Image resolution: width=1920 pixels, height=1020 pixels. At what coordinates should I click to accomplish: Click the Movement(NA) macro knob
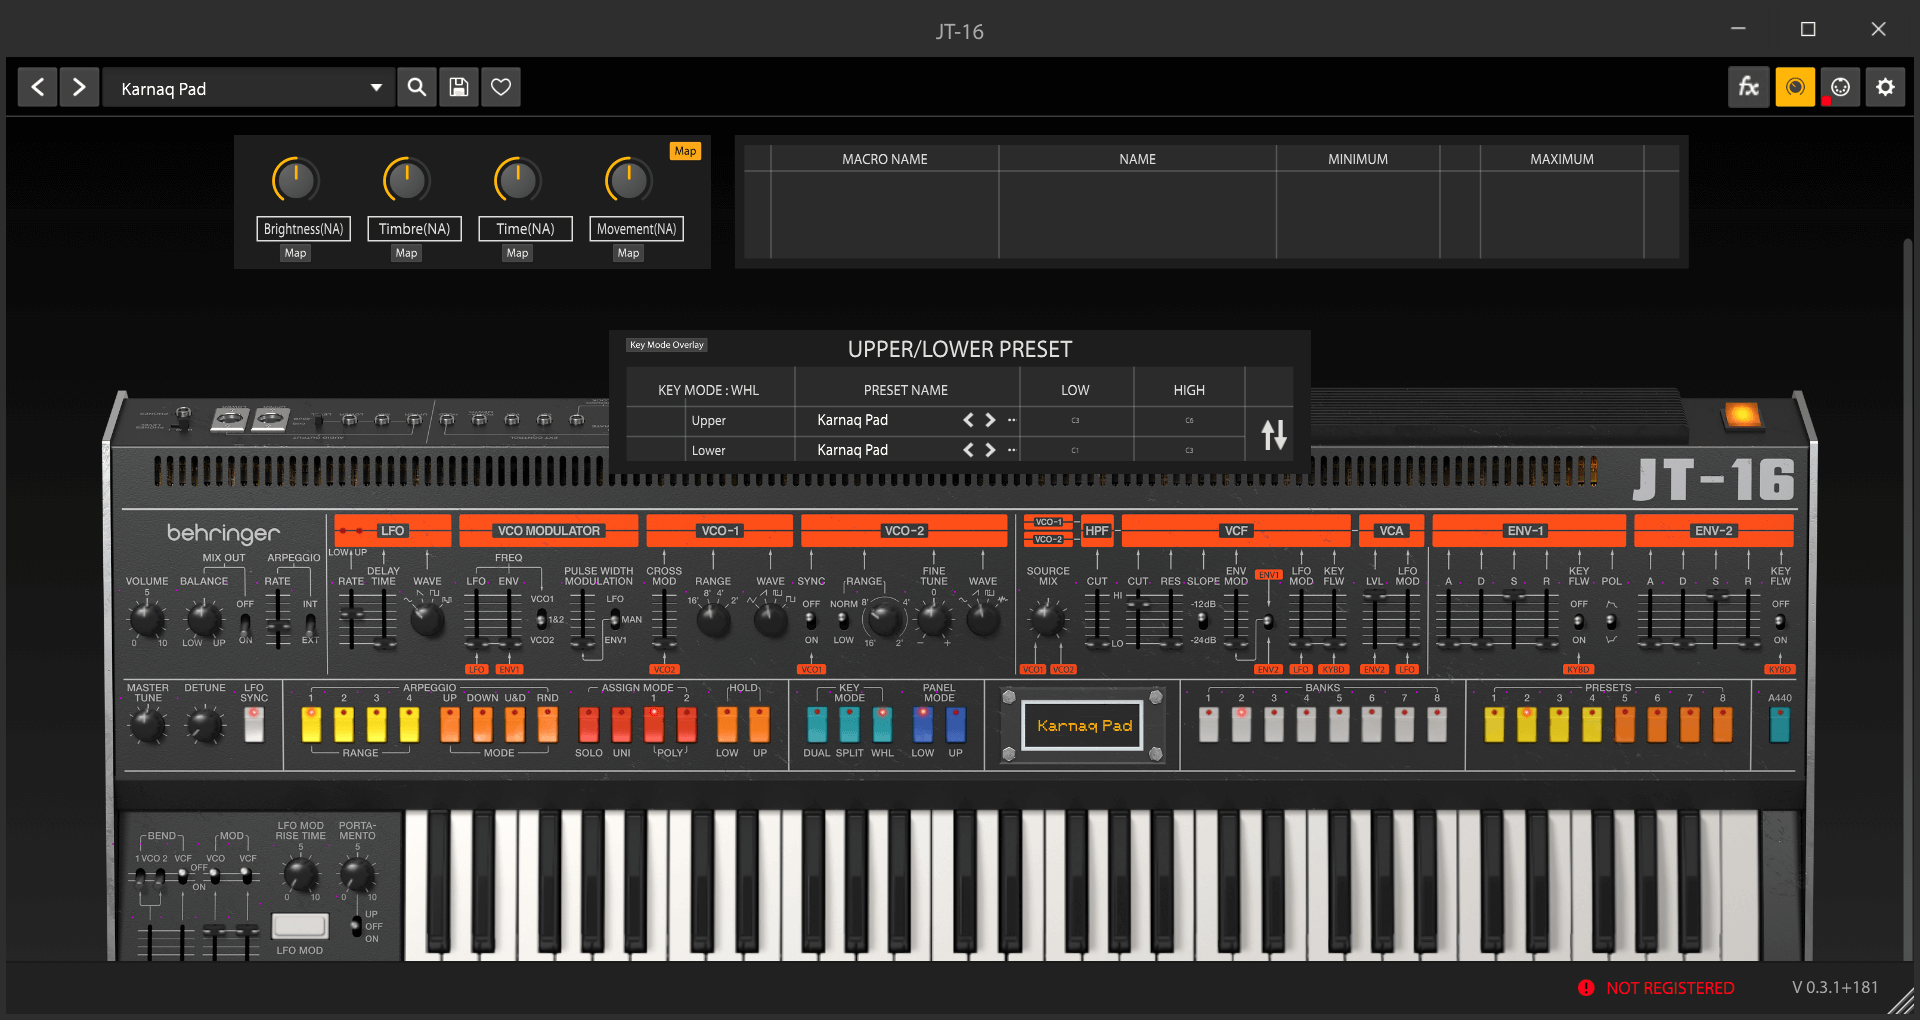(x=629, y=181)
